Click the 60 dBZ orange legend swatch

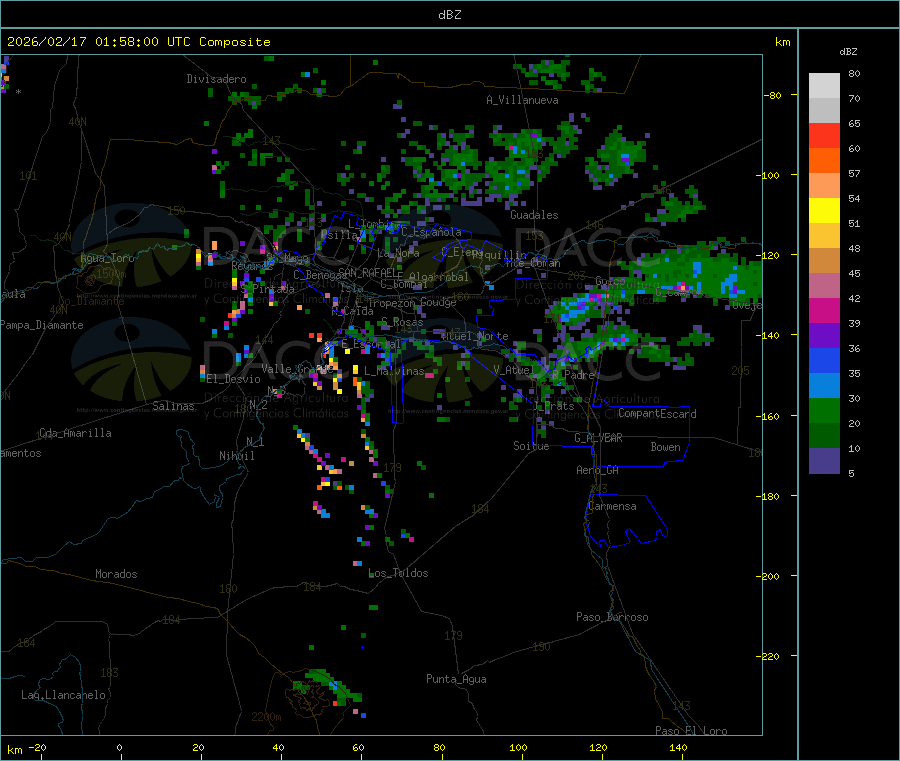(824, 161)
